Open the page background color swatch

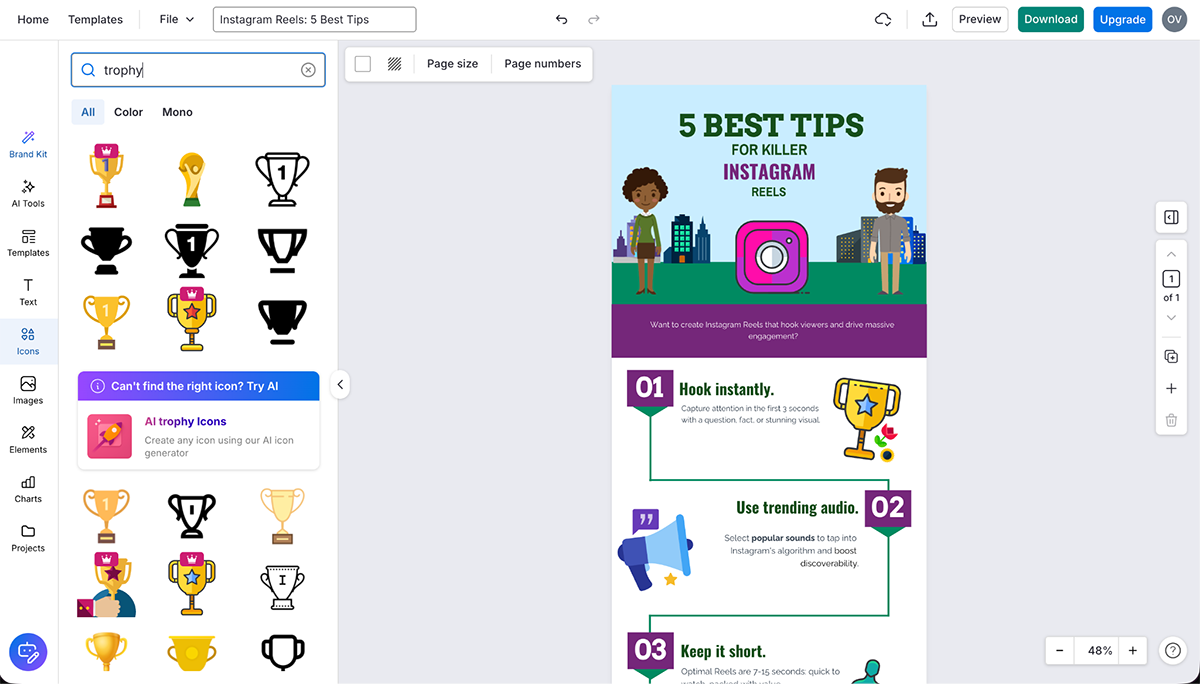[363, 63]
